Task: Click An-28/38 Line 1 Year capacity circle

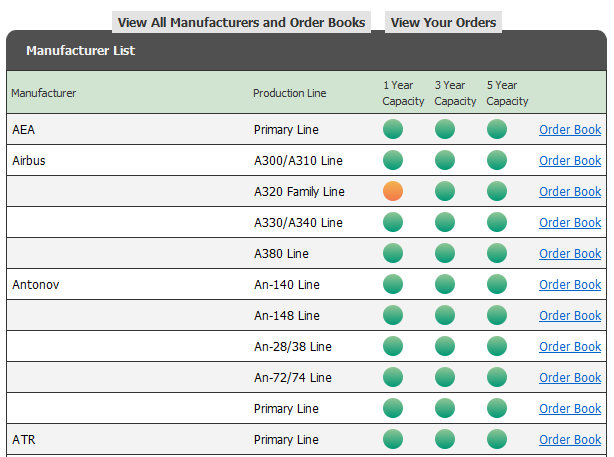Action: (x=393, y=346)
